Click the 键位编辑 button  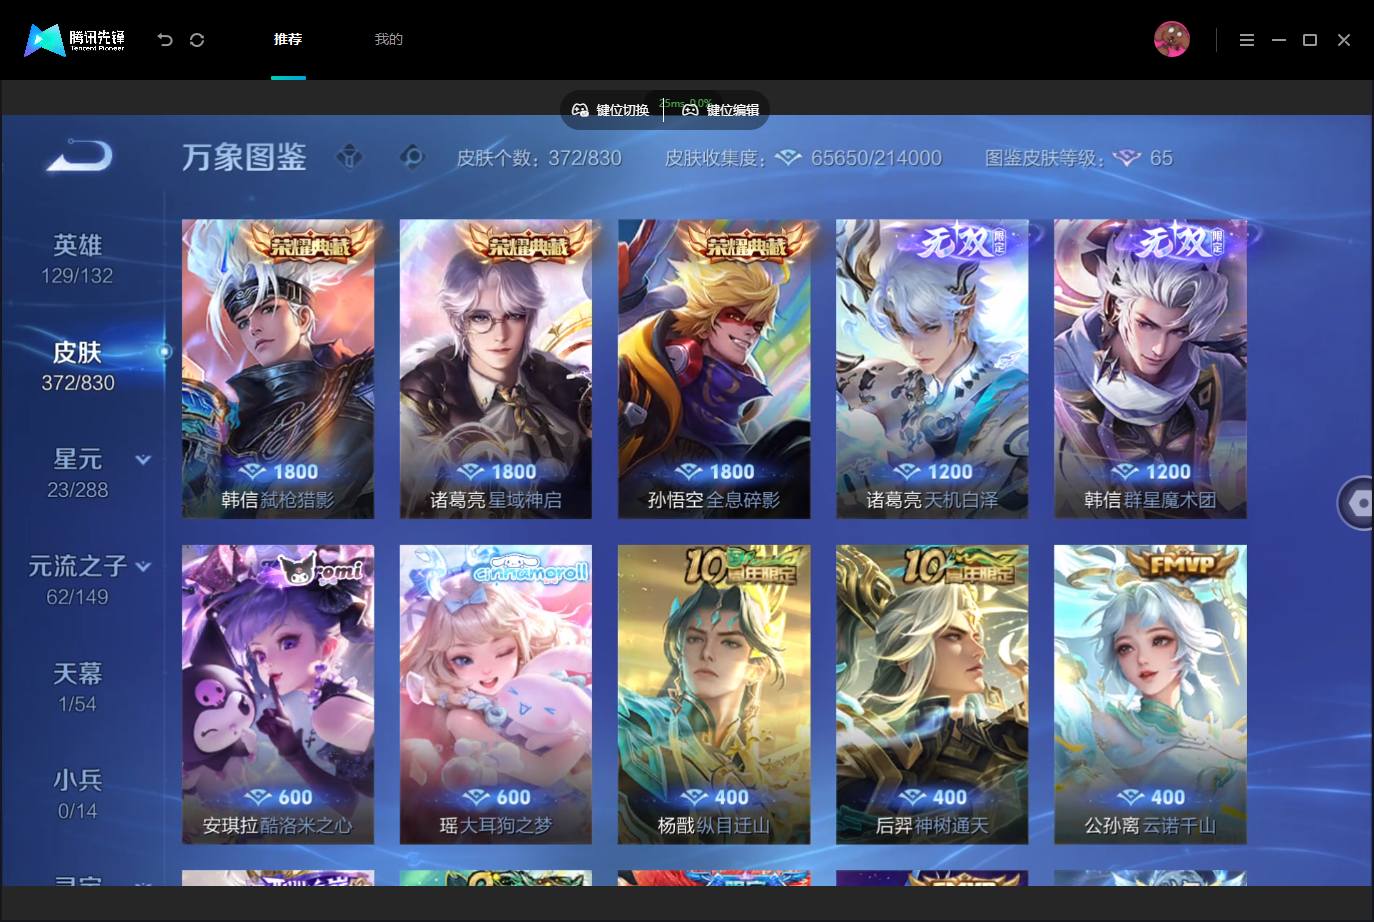pos(720,110)
